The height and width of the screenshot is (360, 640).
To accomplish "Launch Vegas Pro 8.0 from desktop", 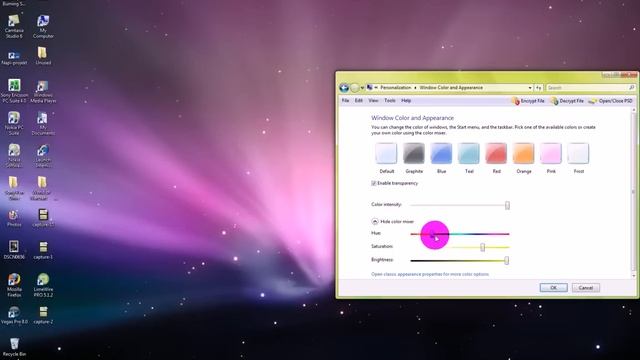I will (x=14, y=315).
